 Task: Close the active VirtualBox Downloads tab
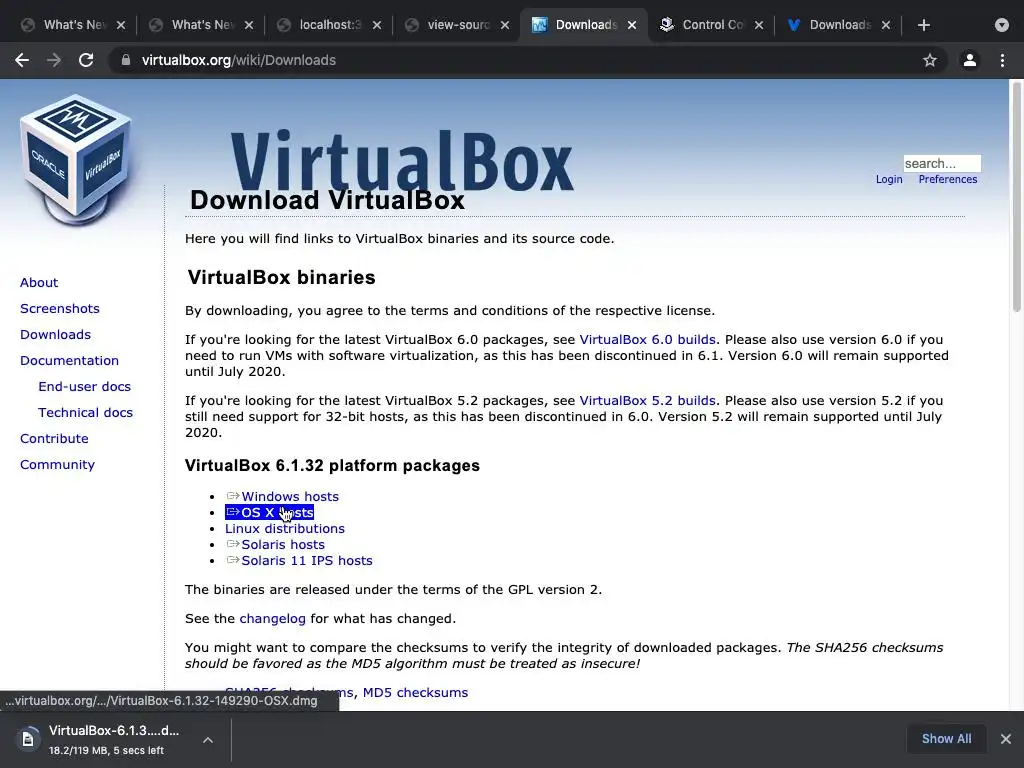click(632, 25)
